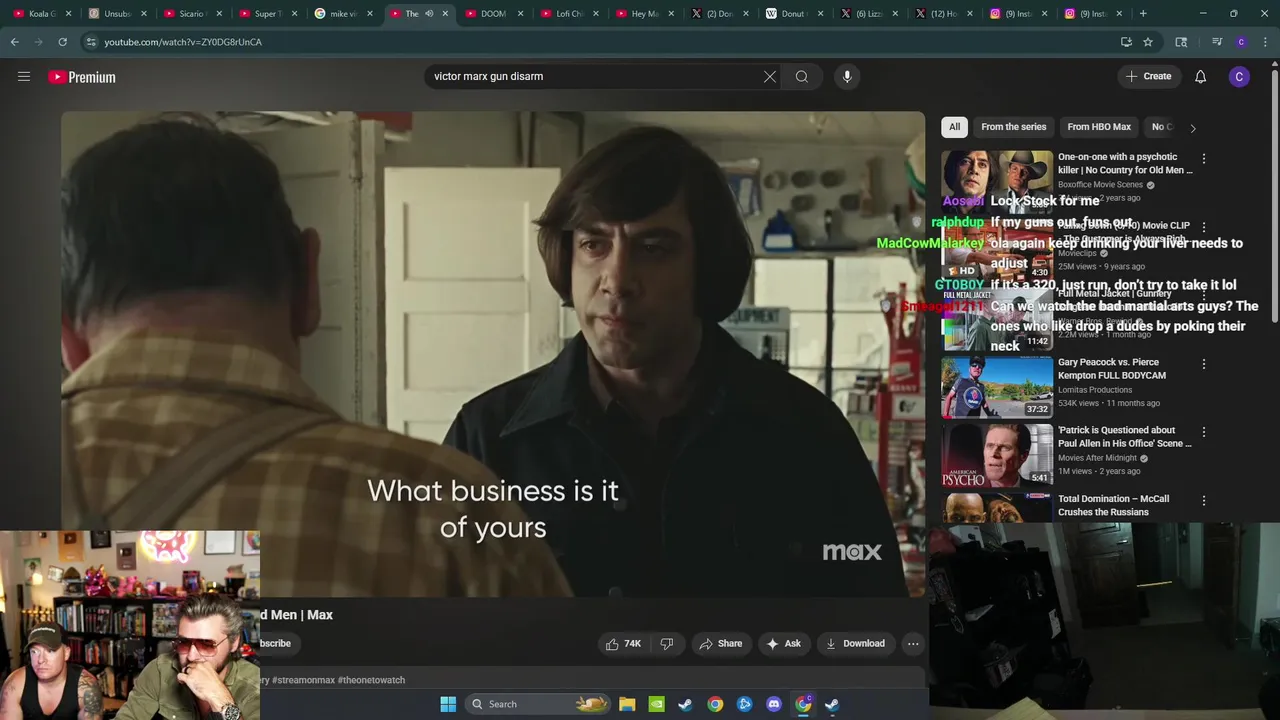1280x720 pixels.
Task: View site information icon in address bar
Action: click(91, 42)
